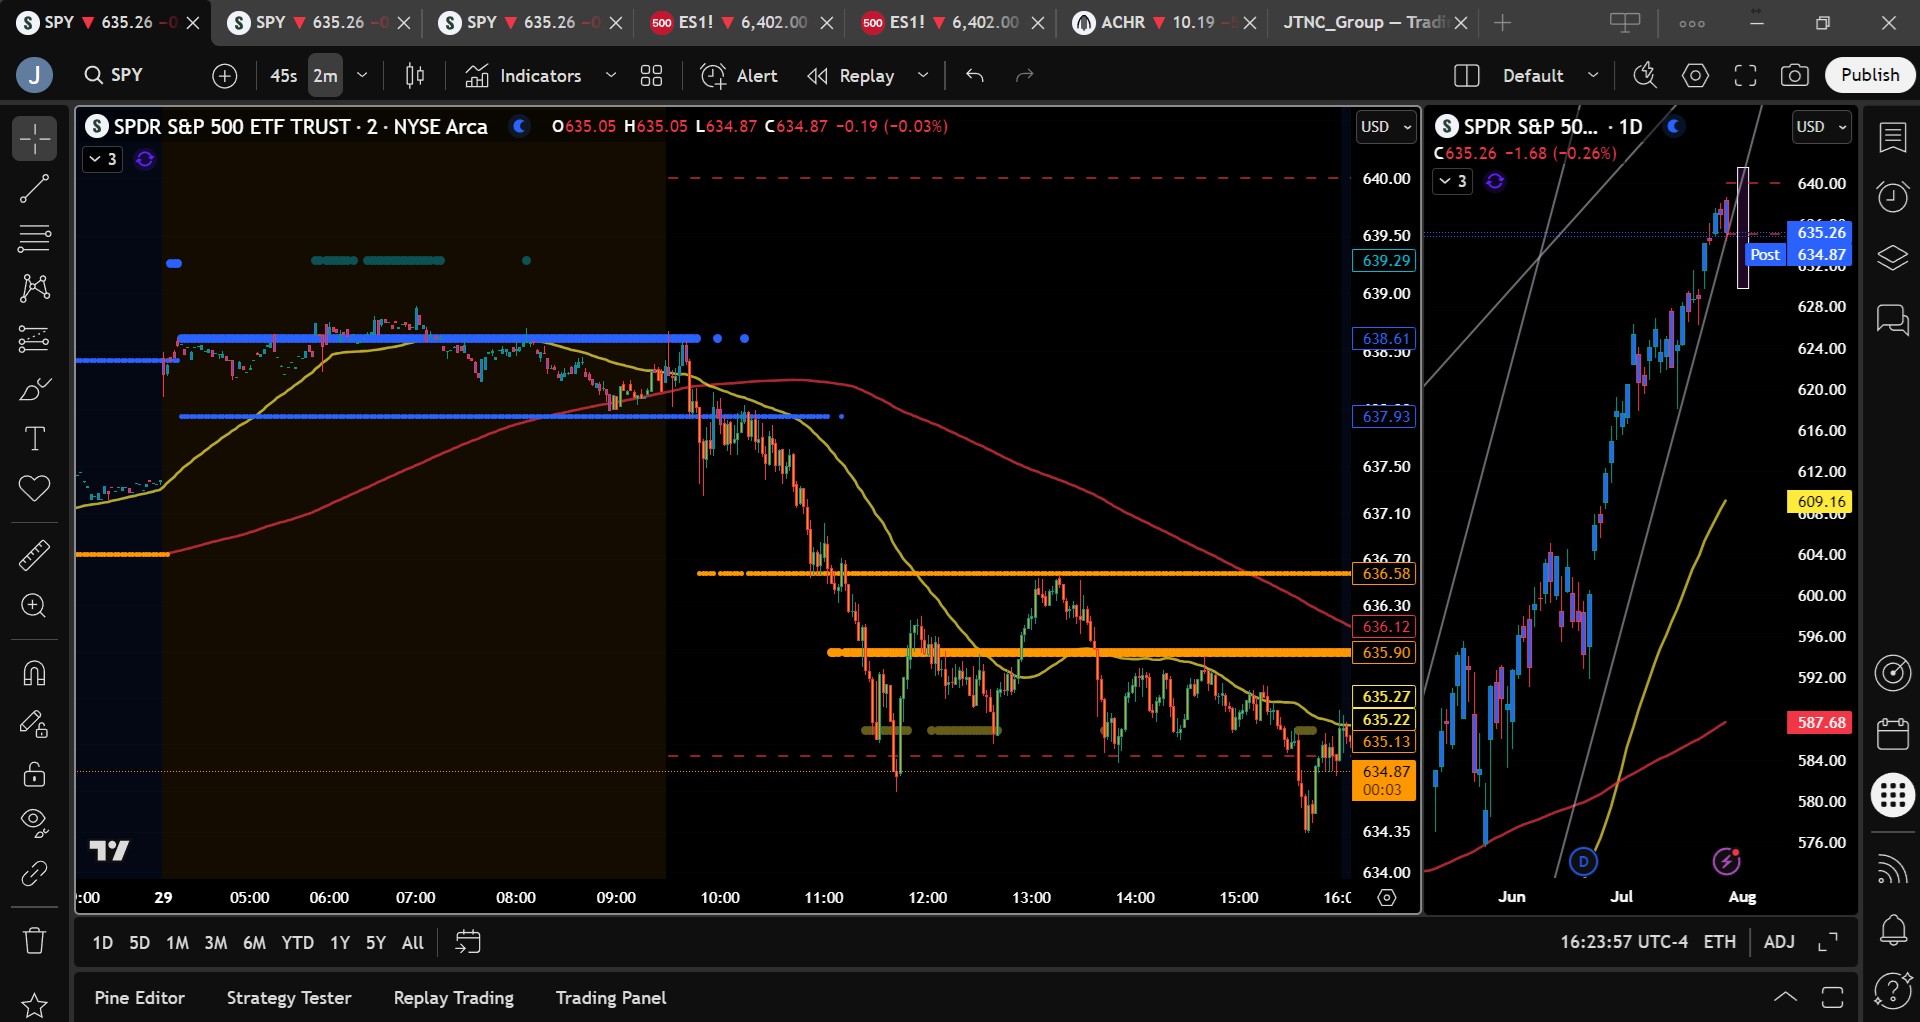Create a new Alert

[x=739, y=75]
